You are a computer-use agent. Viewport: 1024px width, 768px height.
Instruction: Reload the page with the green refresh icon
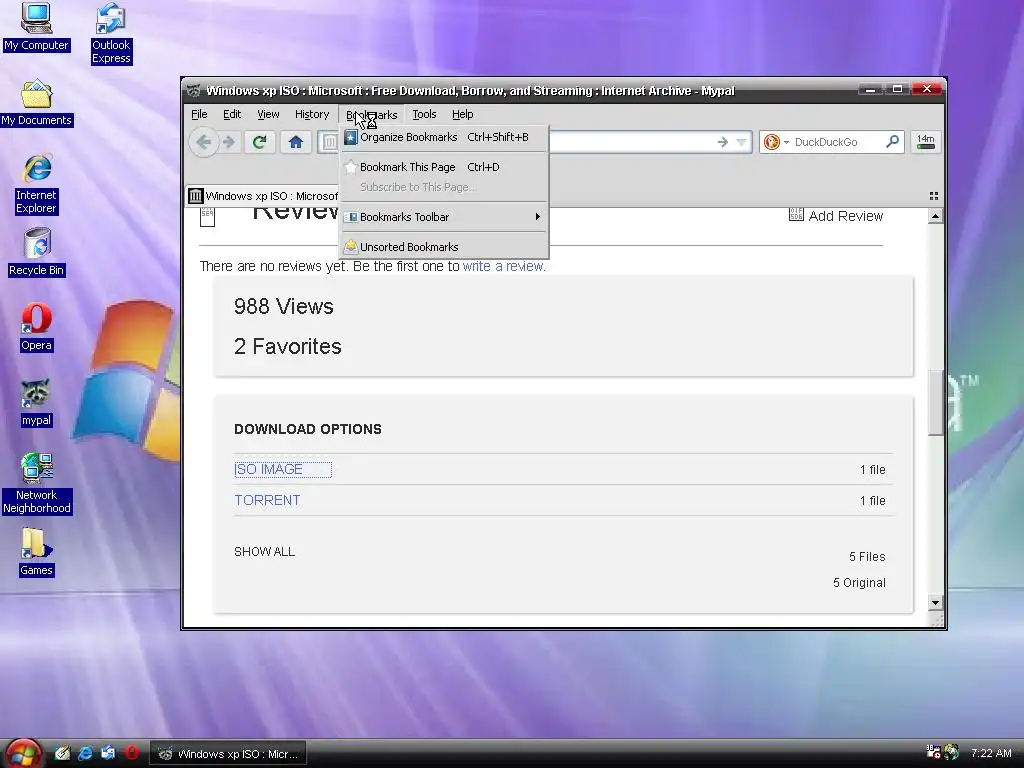pyautogui.click(x=259, y=142)
